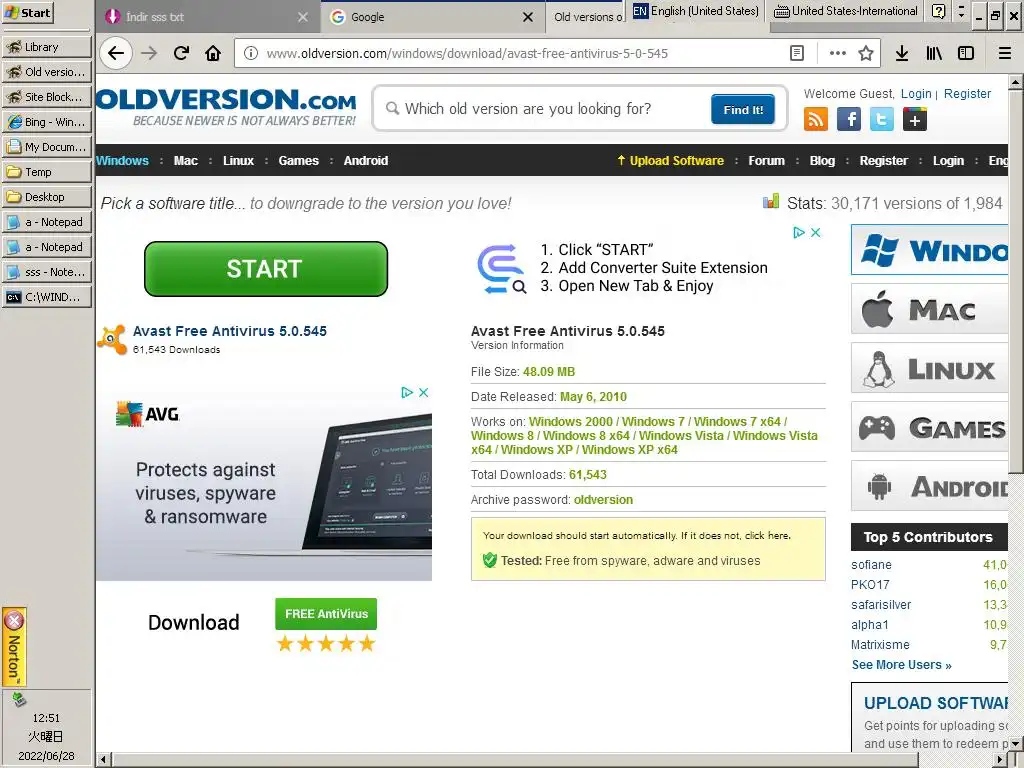Image resolution: width=1024 pixels, height=768 pixels.
Task: Open the Forum nav link
Action: click(x=767, y=161)
